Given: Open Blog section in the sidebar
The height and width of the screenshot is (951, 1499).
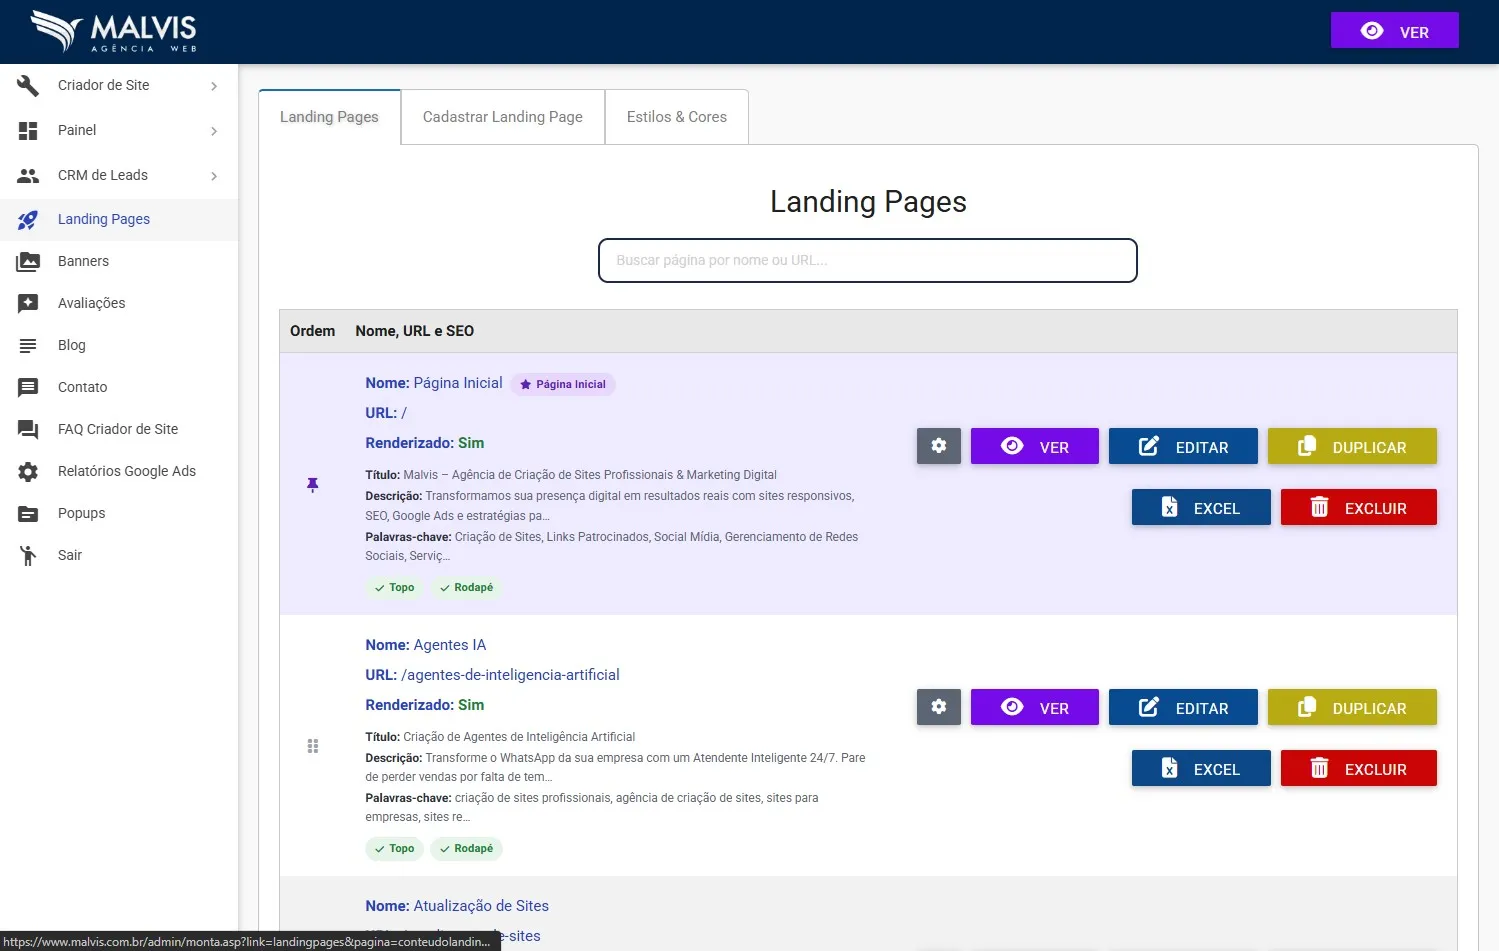Looking at the screenshot, I should [x=119, y=345].
